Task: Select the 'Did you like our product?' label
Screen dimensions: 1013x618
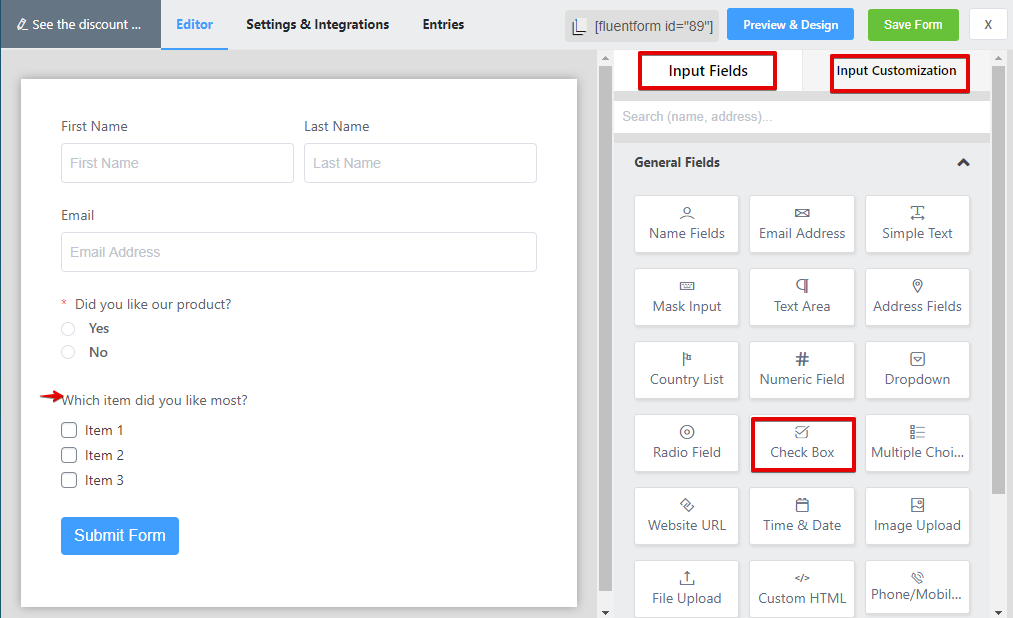Action: [152, 304]
